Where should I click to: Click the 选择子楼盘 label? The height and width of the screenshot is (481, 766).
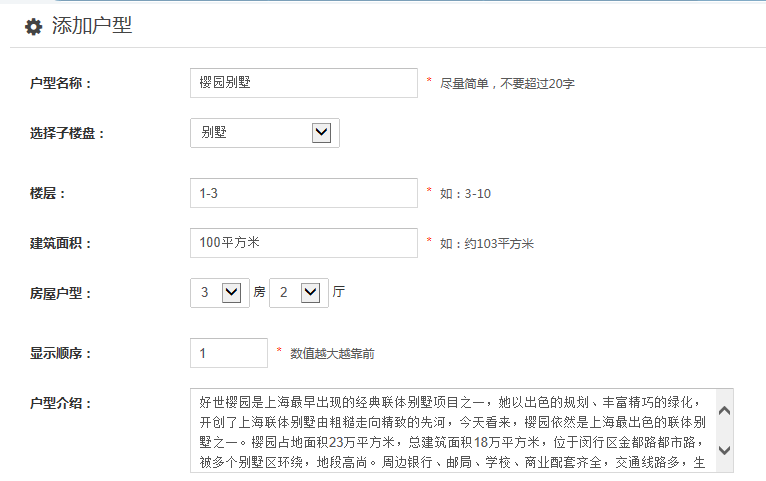pos(67,133)
